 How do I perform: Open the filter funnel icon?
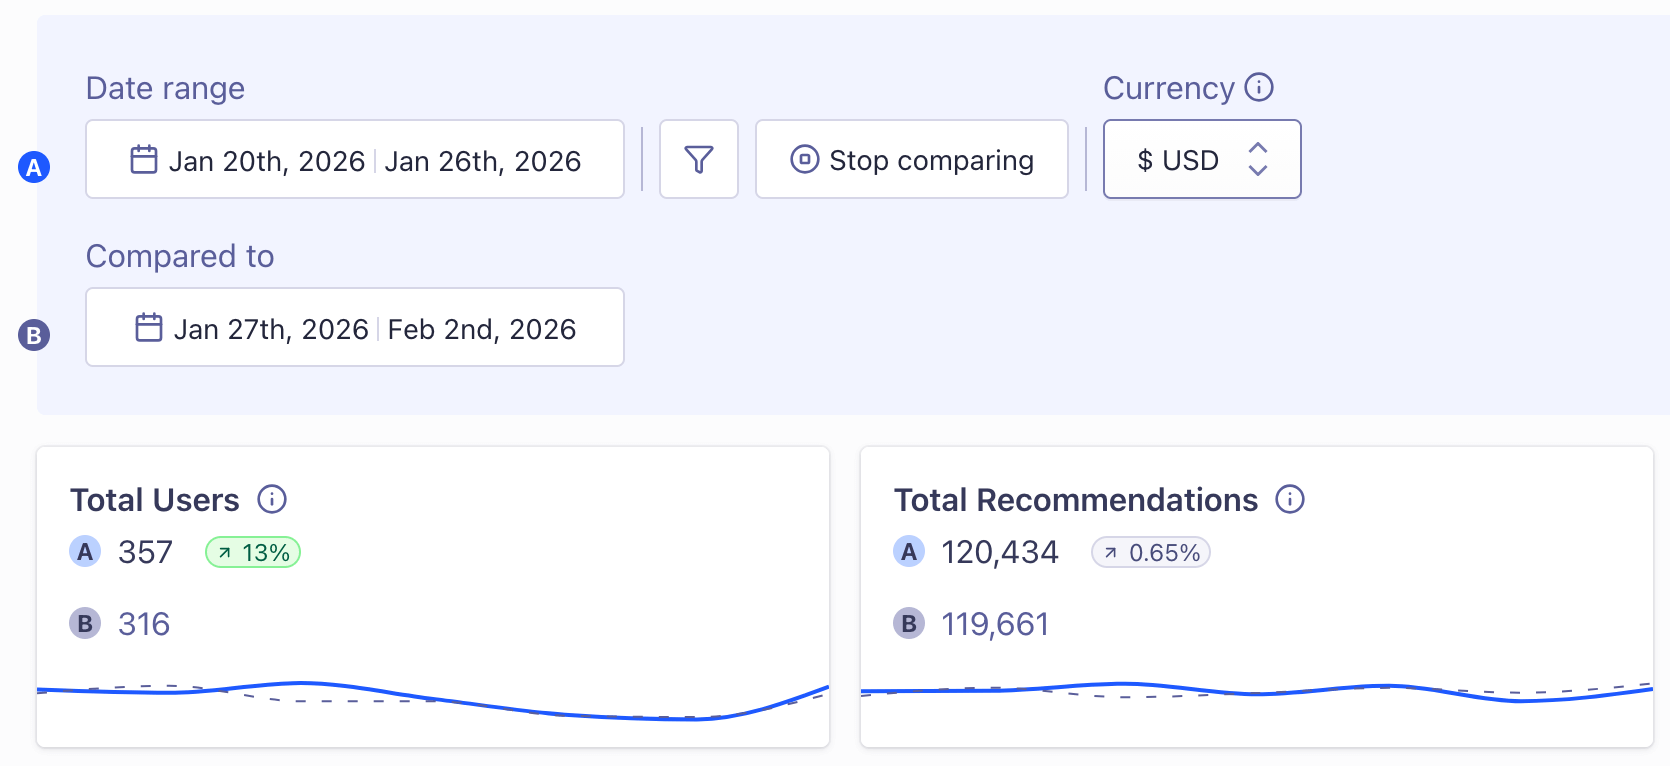698,159
